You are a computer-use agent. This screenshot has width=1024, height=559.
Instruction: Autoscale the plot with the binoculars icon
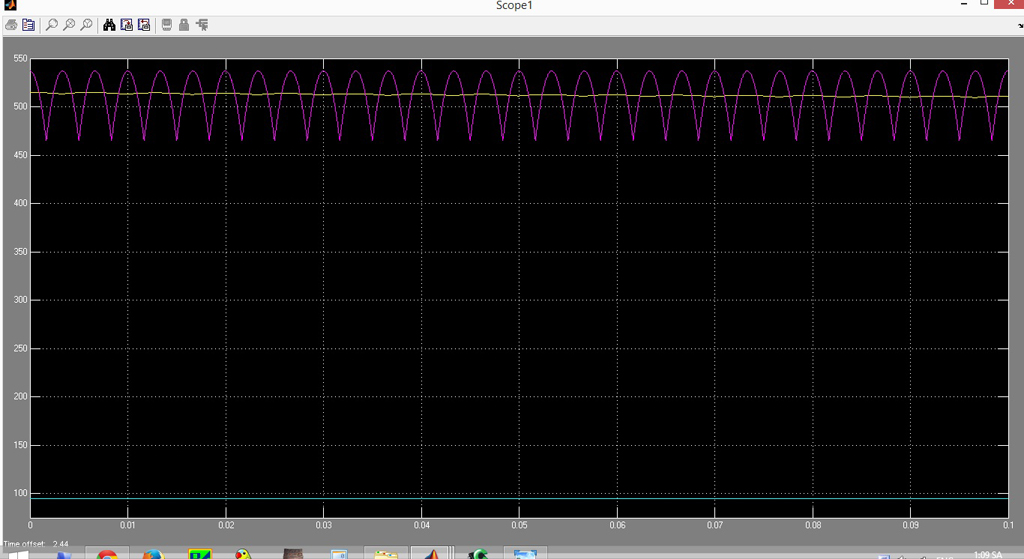[x=109, y=25]
